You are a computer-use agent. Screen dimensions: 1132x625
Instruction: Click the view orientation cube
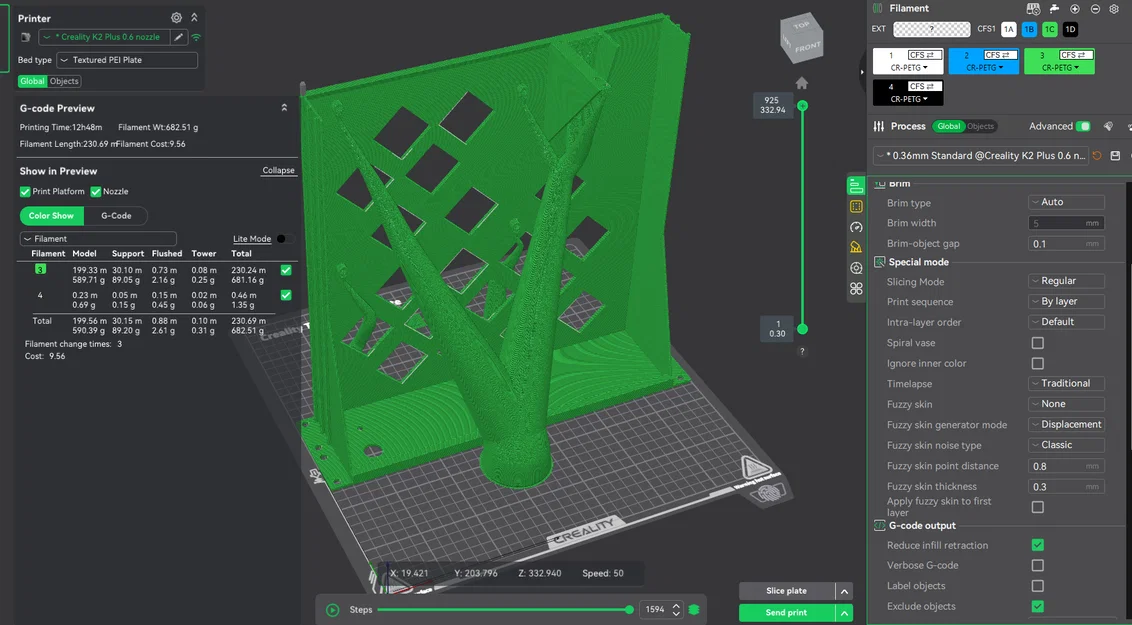(801, 37)
